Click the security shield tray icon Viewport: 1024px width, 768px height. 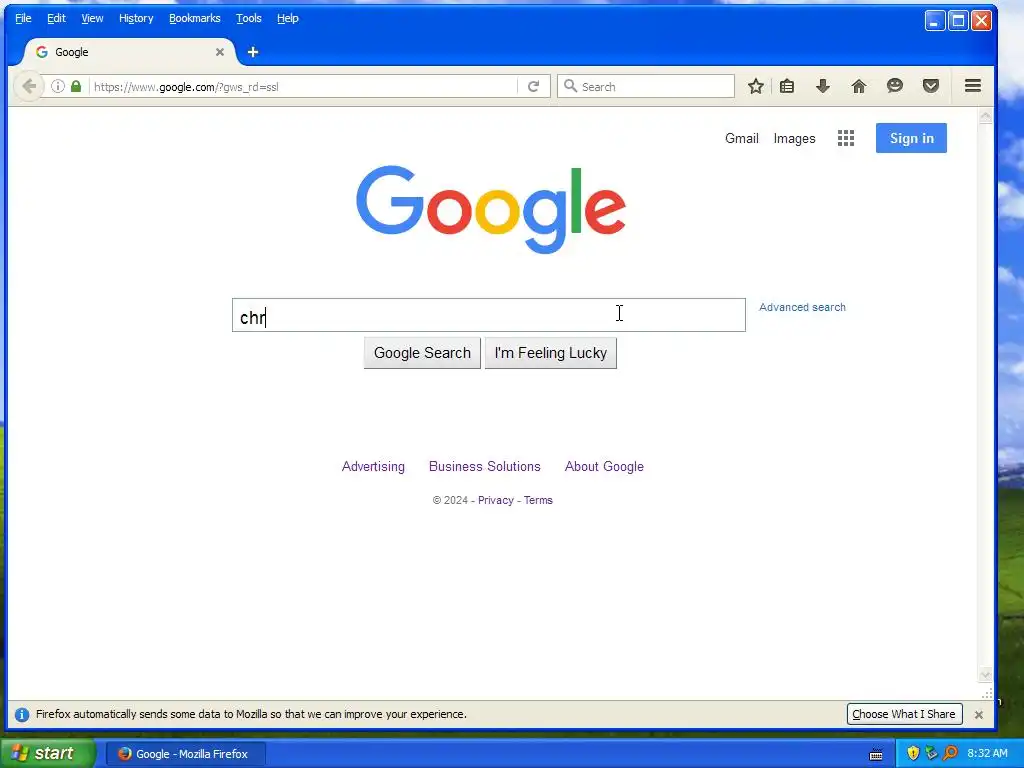(x=913, y=754)
